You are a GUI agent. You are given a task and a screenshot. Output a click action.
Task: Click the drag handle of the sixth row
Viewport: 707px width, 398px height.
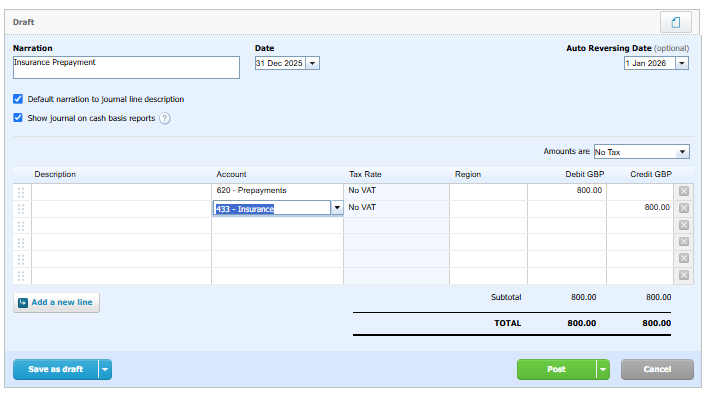(21, 276)
